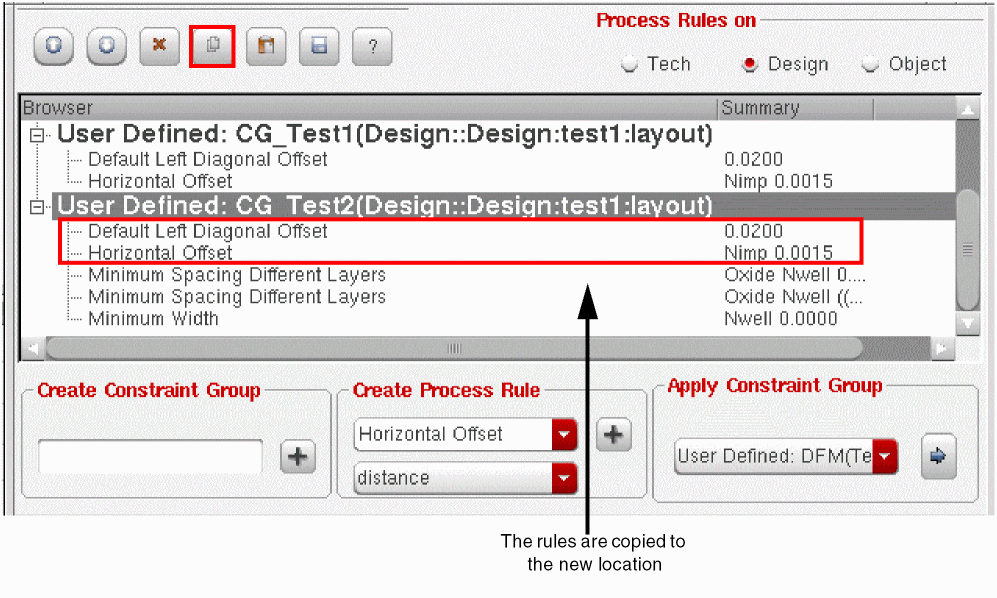This screenshot has height=598, width=997.
Task: Select the Tech radio button
Action: click(629, 64)
